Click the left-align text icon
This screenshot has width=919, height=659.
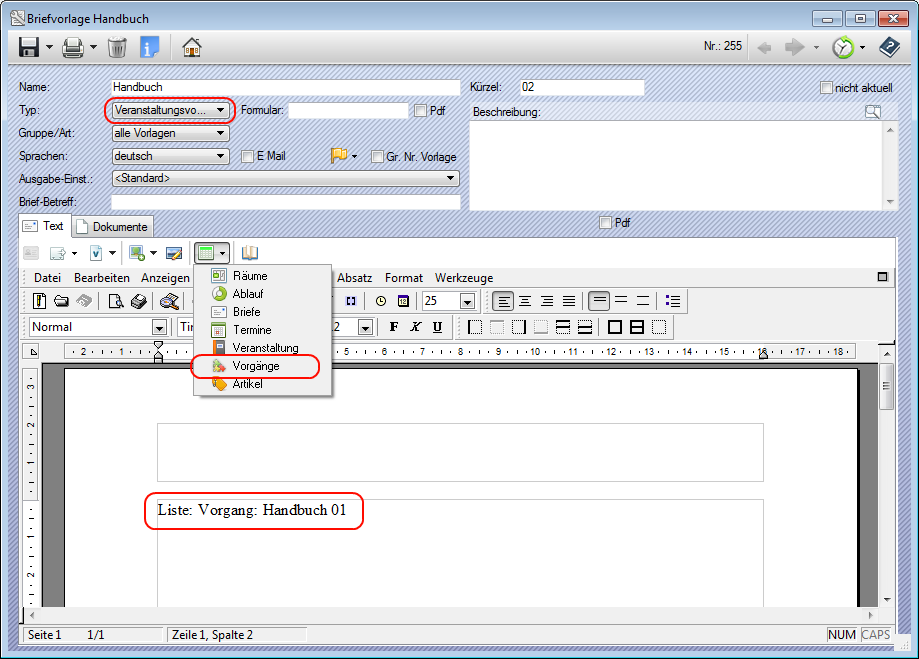click(503, 301)
